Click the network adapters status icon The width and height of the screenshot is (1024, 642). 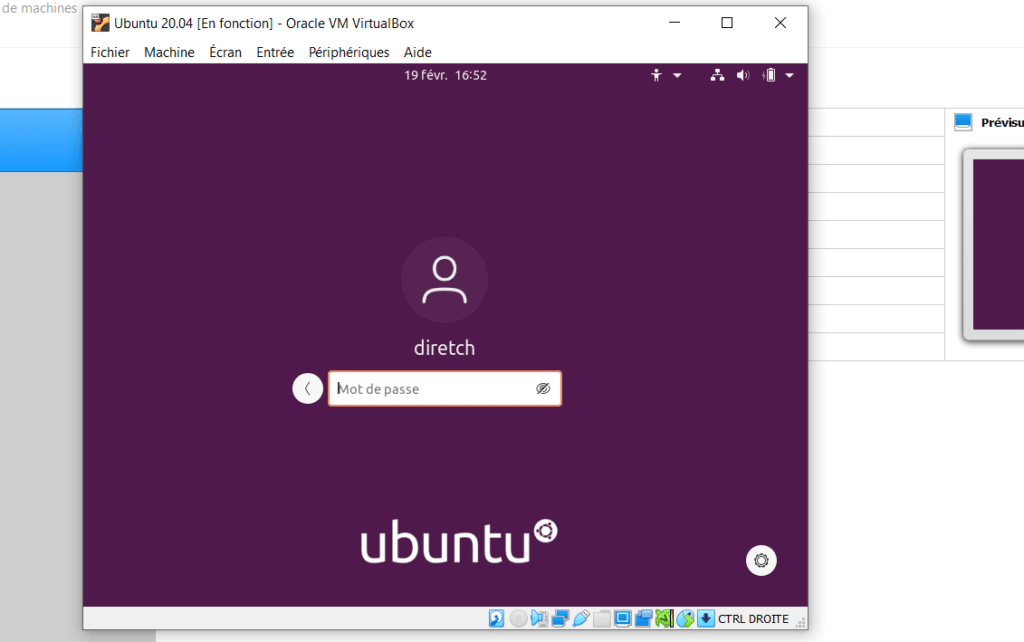pyautogui.click(x=560, y=618)
